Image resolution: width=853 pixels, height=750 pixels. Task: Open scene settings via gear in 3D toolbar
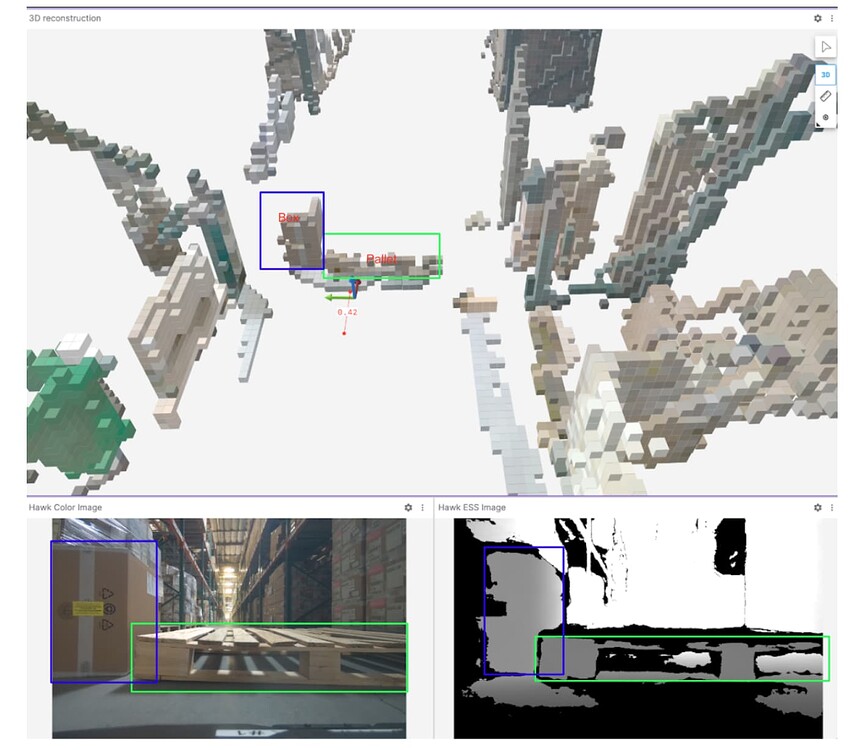point(825,118)
